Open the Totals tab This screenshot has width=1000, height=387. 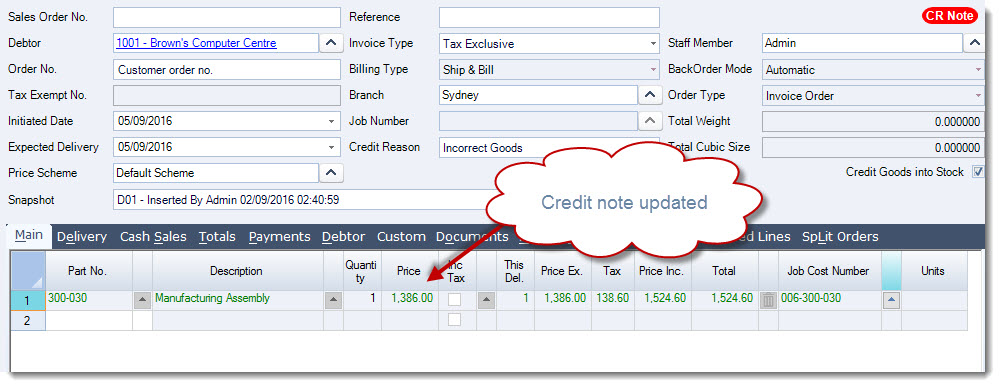217,237
